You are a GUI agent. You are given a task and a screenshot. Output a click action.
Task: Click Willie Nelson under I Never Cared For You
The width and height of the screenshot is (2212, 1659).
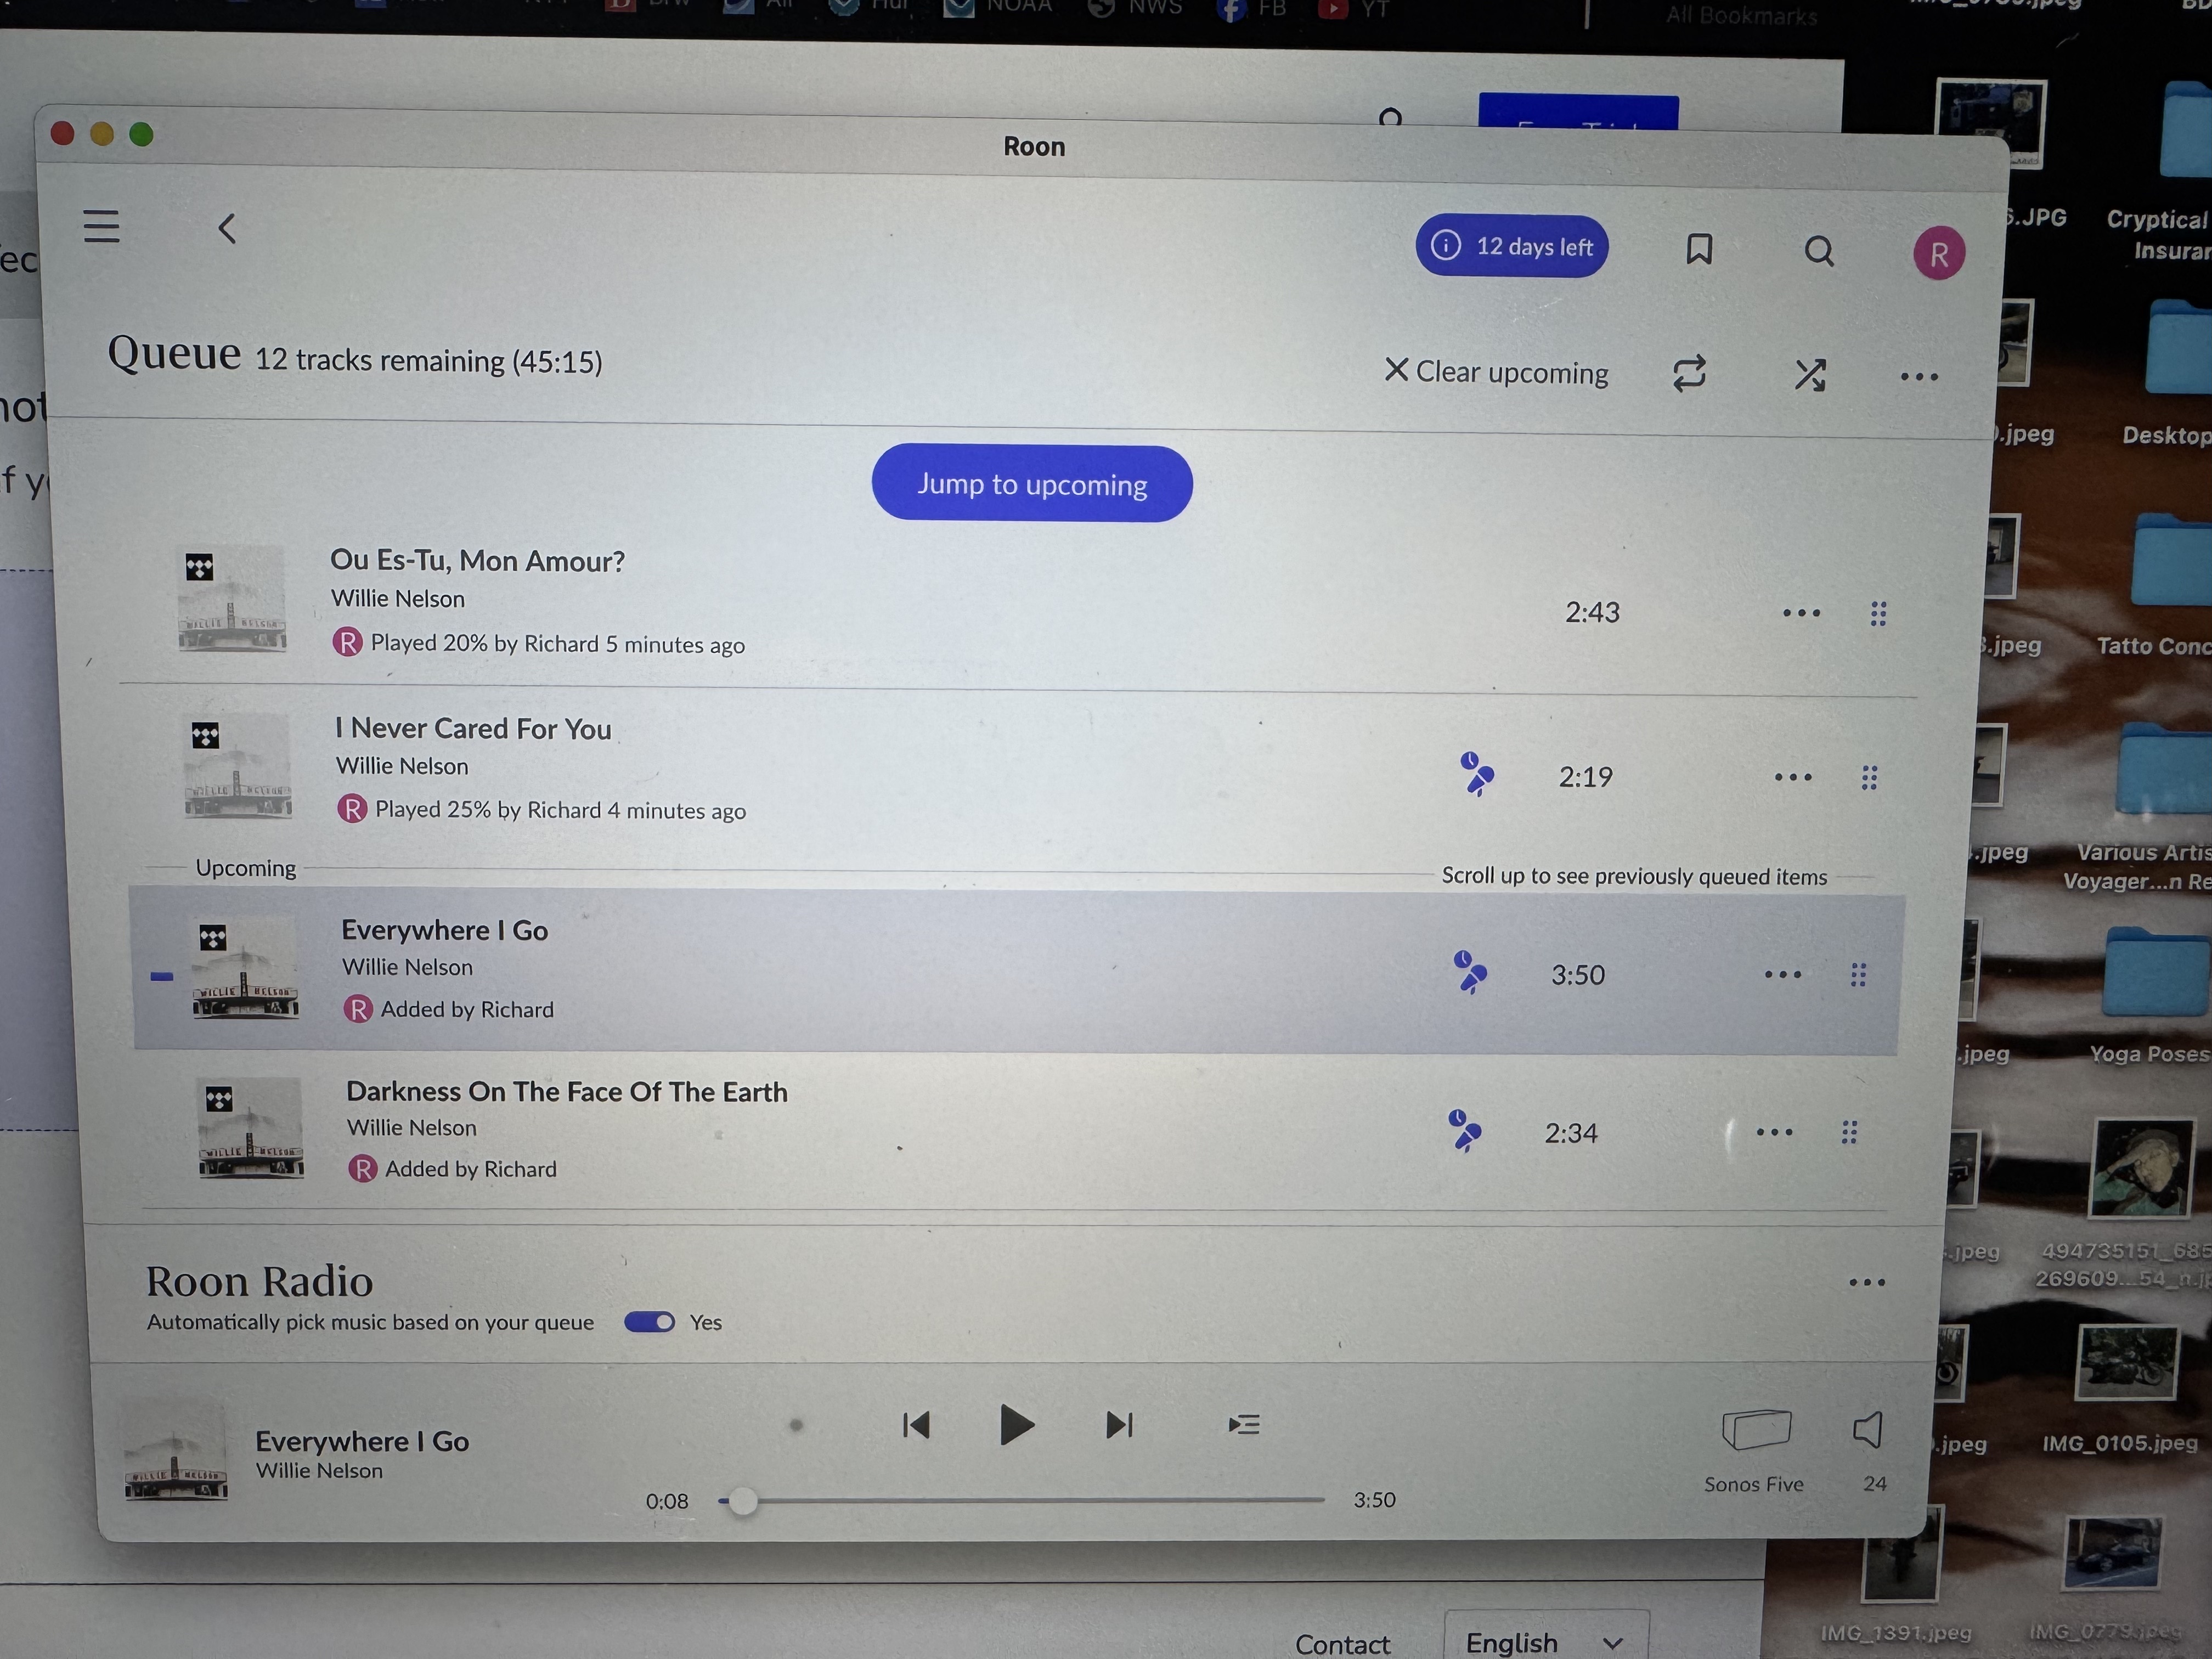(x=401, y=766)
